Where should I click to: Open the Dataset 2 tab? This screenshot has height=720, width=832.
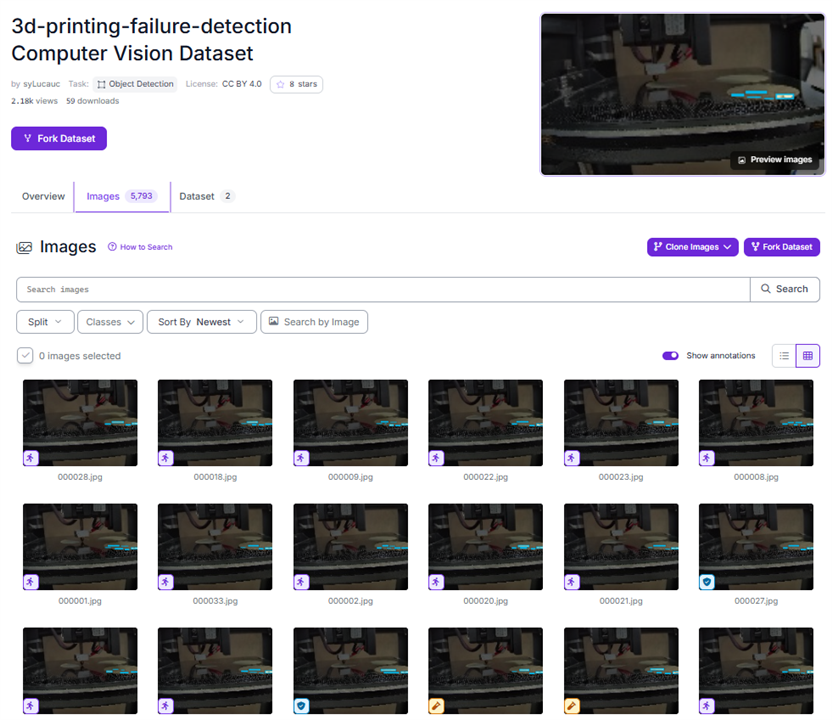(x=206, y=196)
